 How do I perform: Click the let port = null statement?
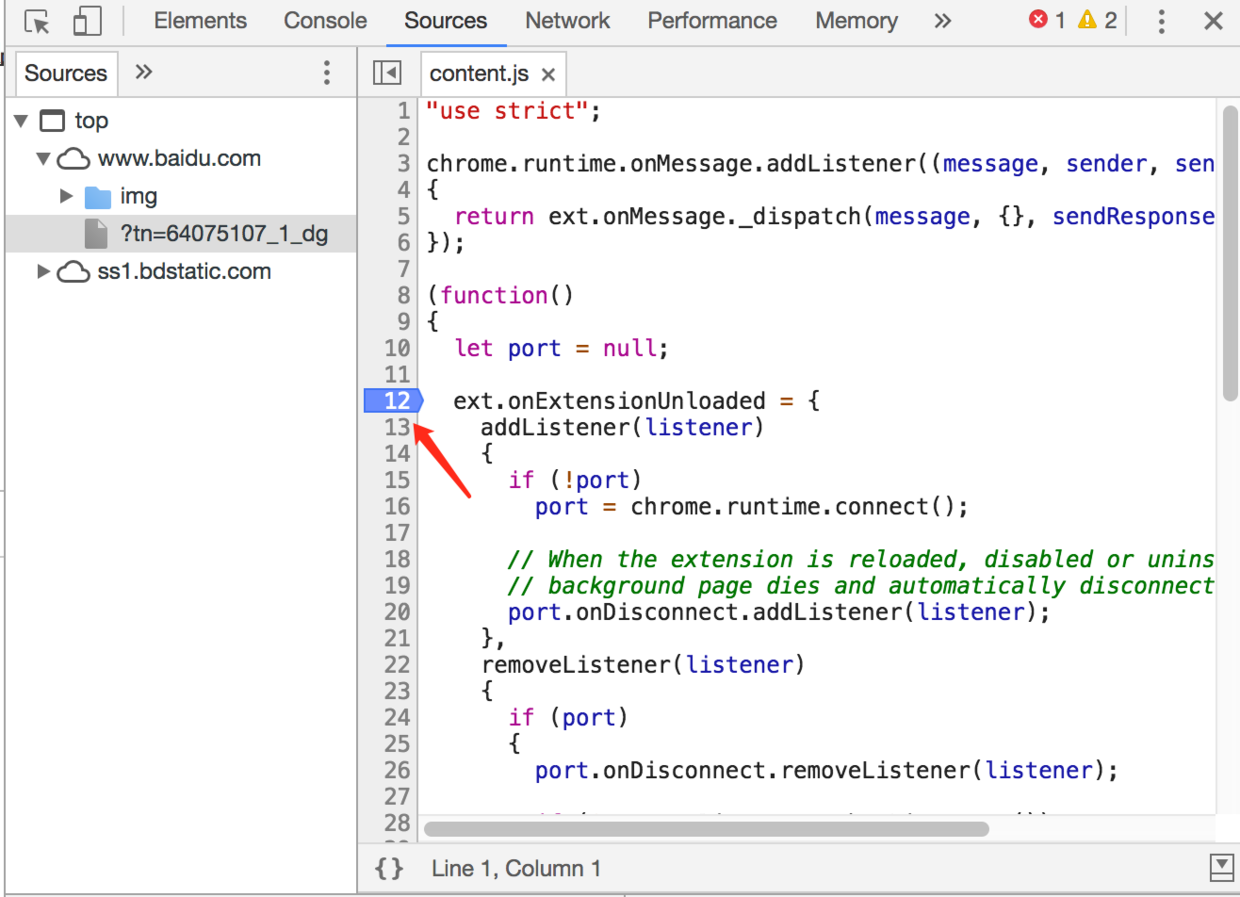561,348
